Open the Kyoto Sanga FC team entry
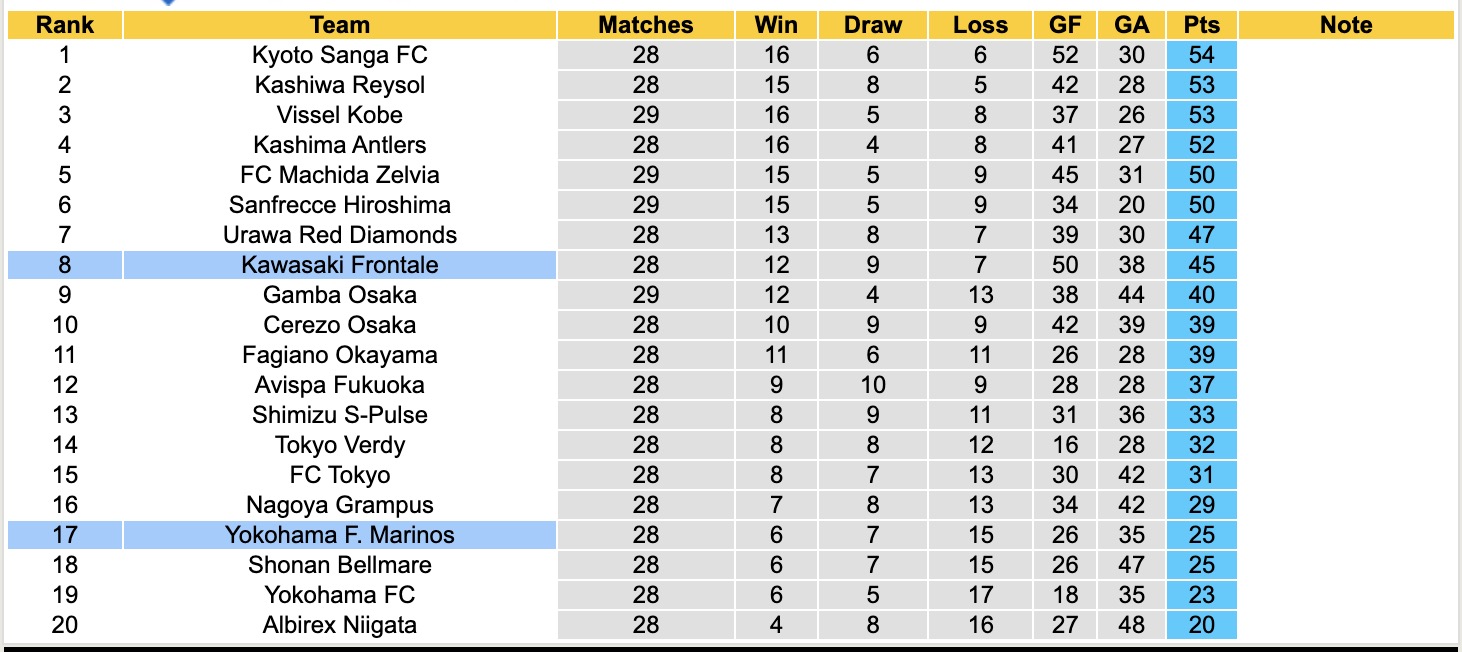Viewport: 1462px width, 652px height. [339, 55]
